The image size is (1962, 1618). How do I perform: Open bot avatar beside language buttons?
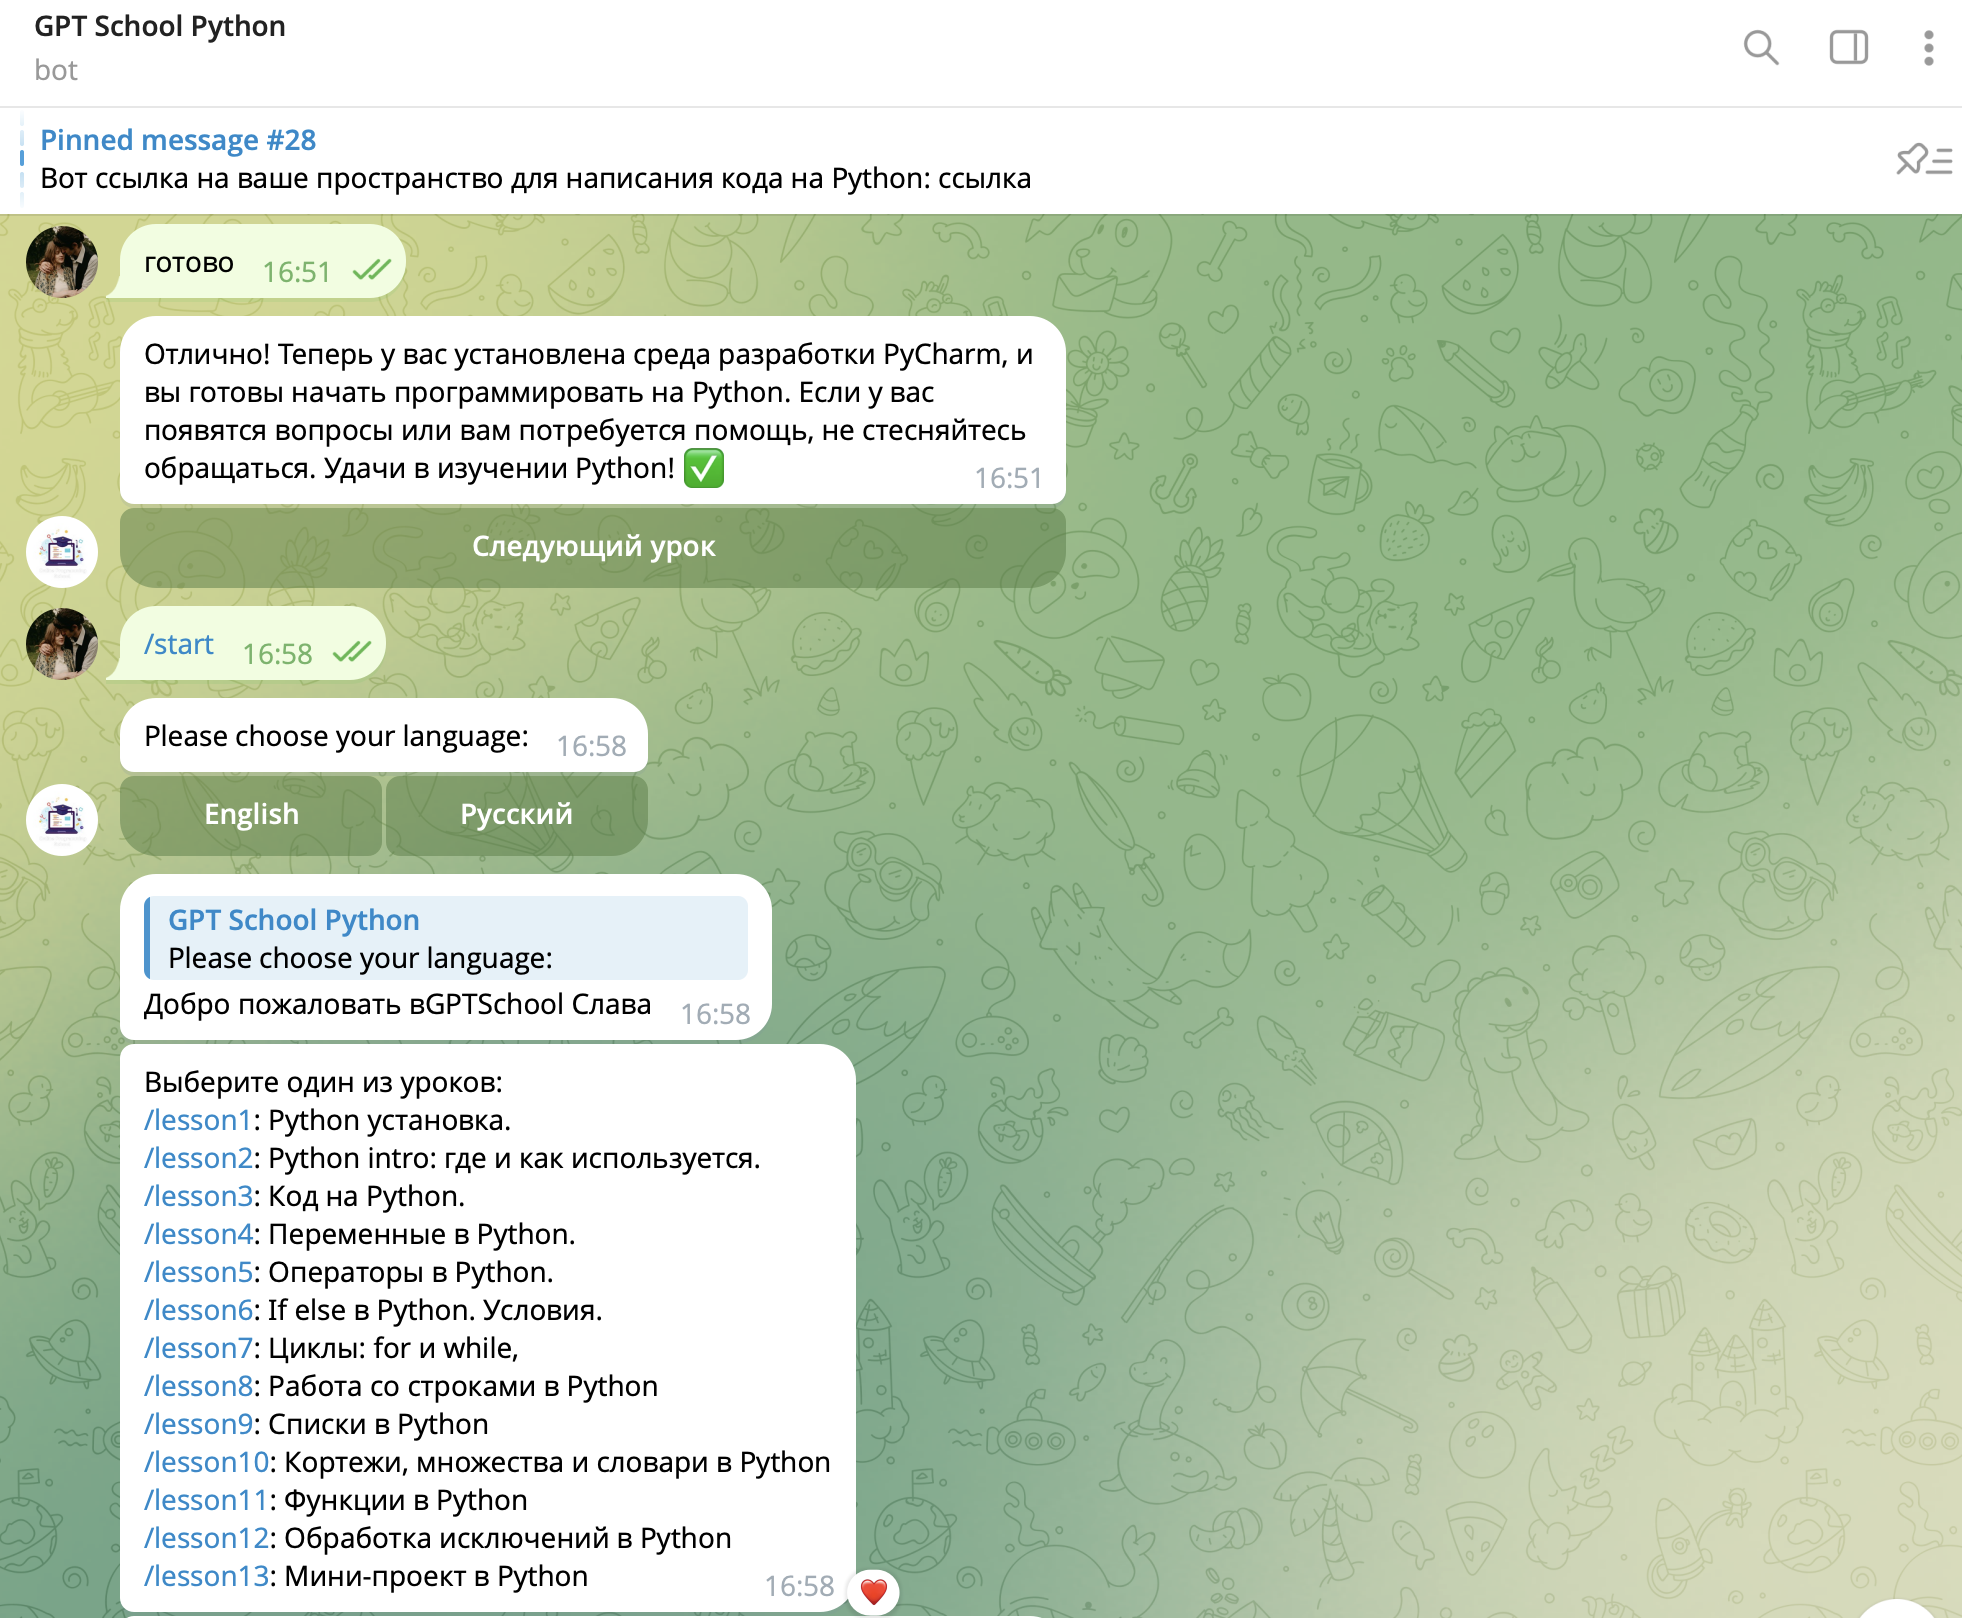pos(62,820)
